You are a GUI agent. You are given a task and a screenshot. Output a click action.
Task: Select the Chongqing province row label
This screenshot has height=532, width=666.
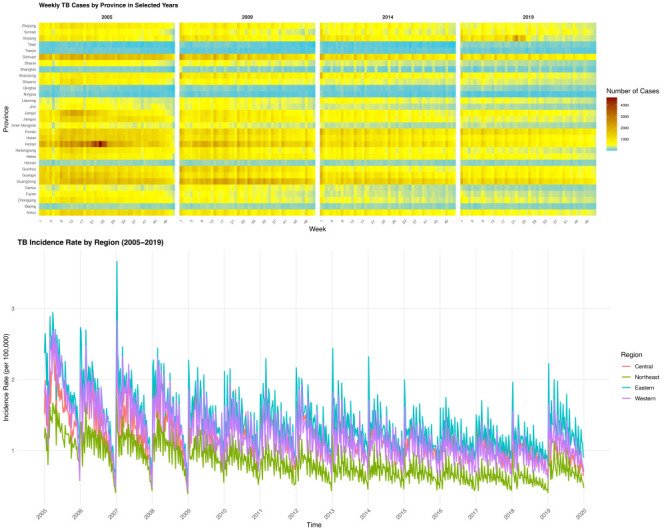[x=27, y=200]
